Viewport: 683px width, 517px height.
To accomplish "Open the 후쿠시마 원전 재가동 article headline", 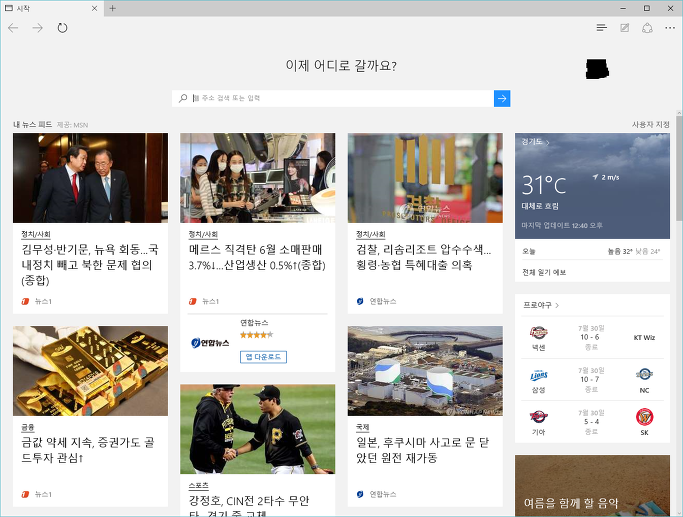I will [x=423, y=450].
